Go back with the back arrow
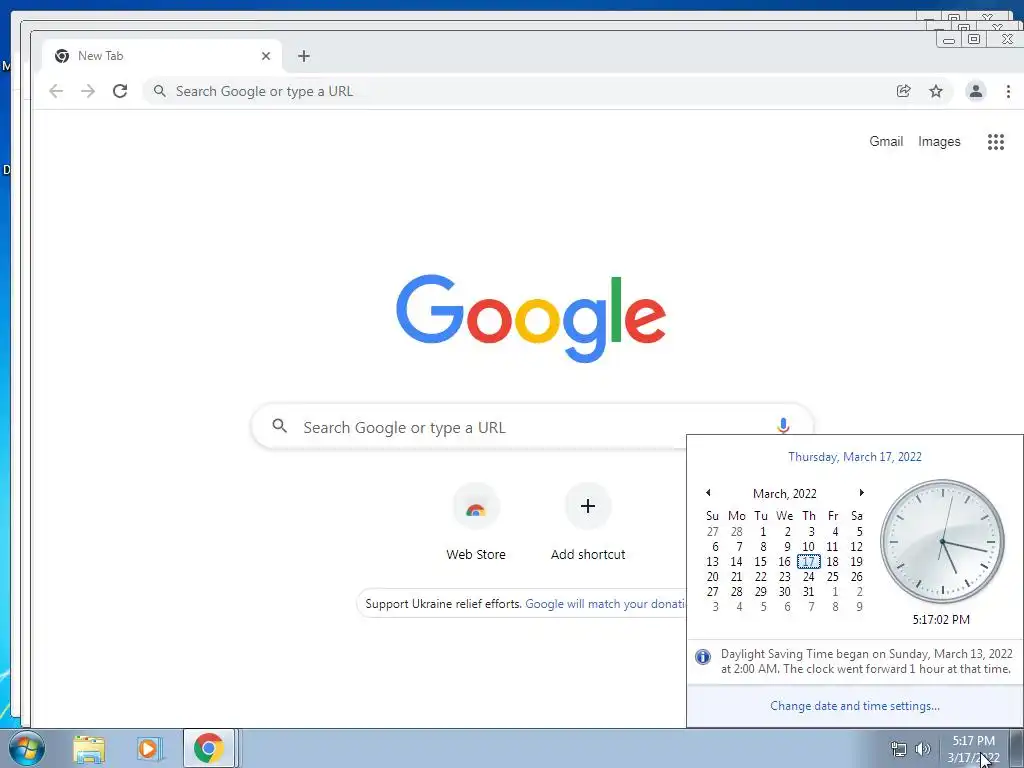The height and width of the screenshot is (768, 1024). point(56,91)
